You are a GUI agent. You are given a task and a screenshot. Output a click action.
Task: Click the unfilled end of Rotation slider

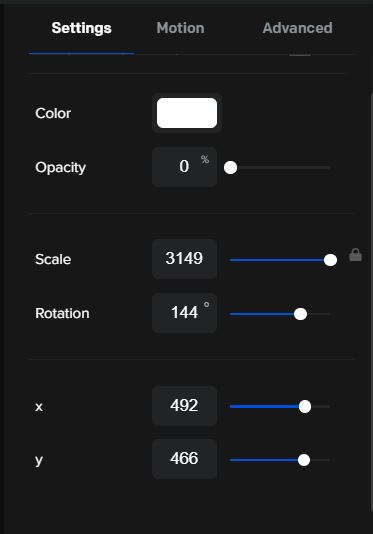[319, 314]
